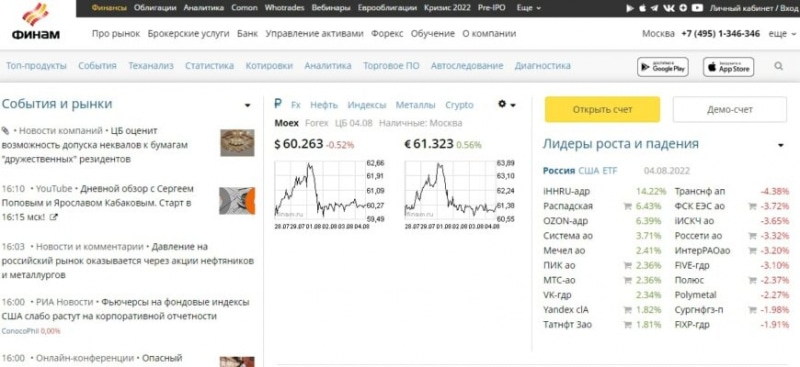Viewport: 800px width, 367px height.
Task: Click cart icon next to Полюс
Action: click(x=752, y=280)
